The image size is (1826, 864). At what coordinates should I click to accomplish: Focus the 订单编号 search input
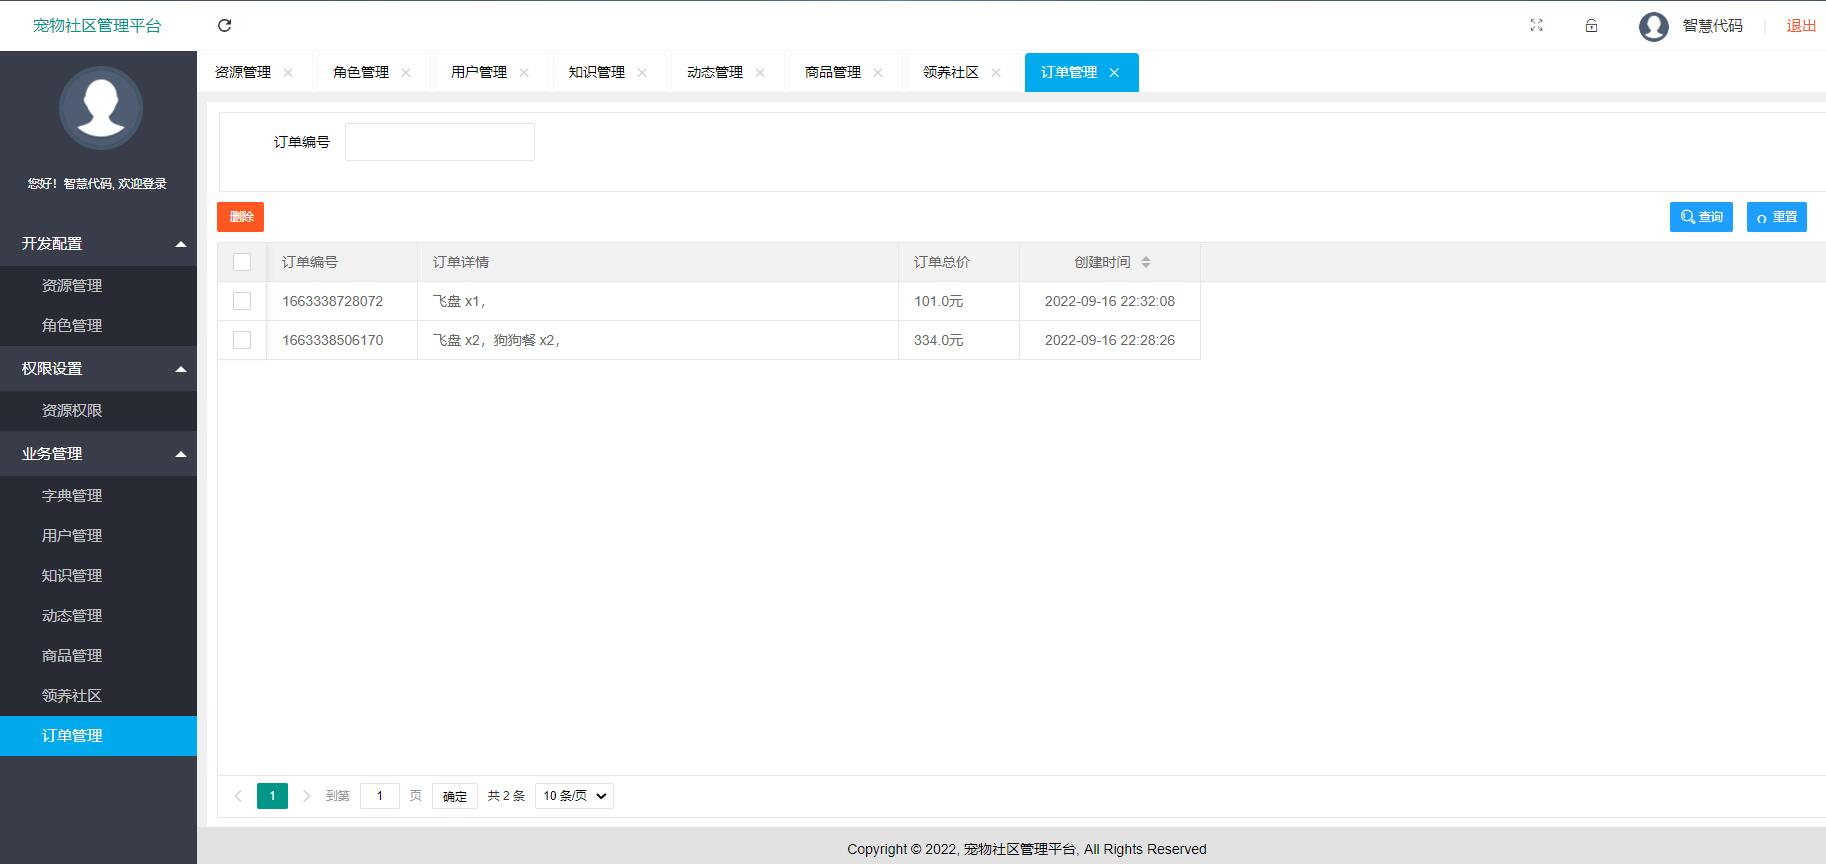440,142
